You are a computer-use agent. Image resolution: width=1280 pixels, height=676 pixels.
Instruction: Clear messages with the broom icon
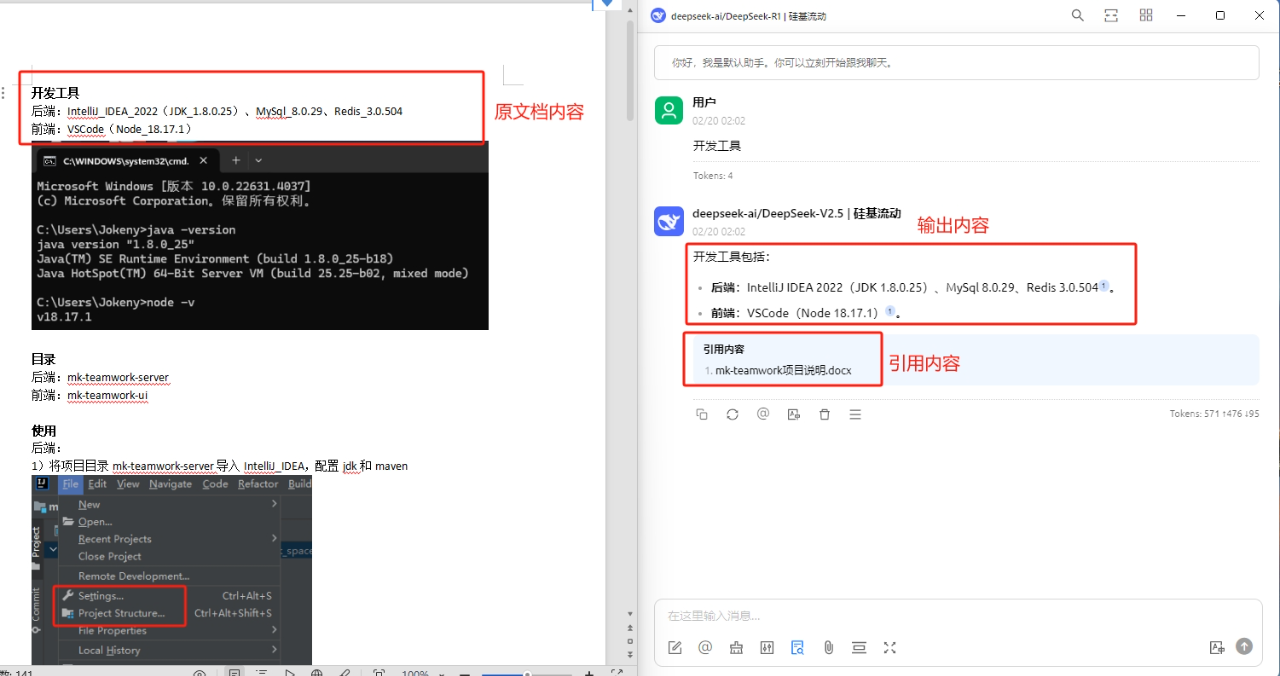pyautogui.click(x=737, y=647)
